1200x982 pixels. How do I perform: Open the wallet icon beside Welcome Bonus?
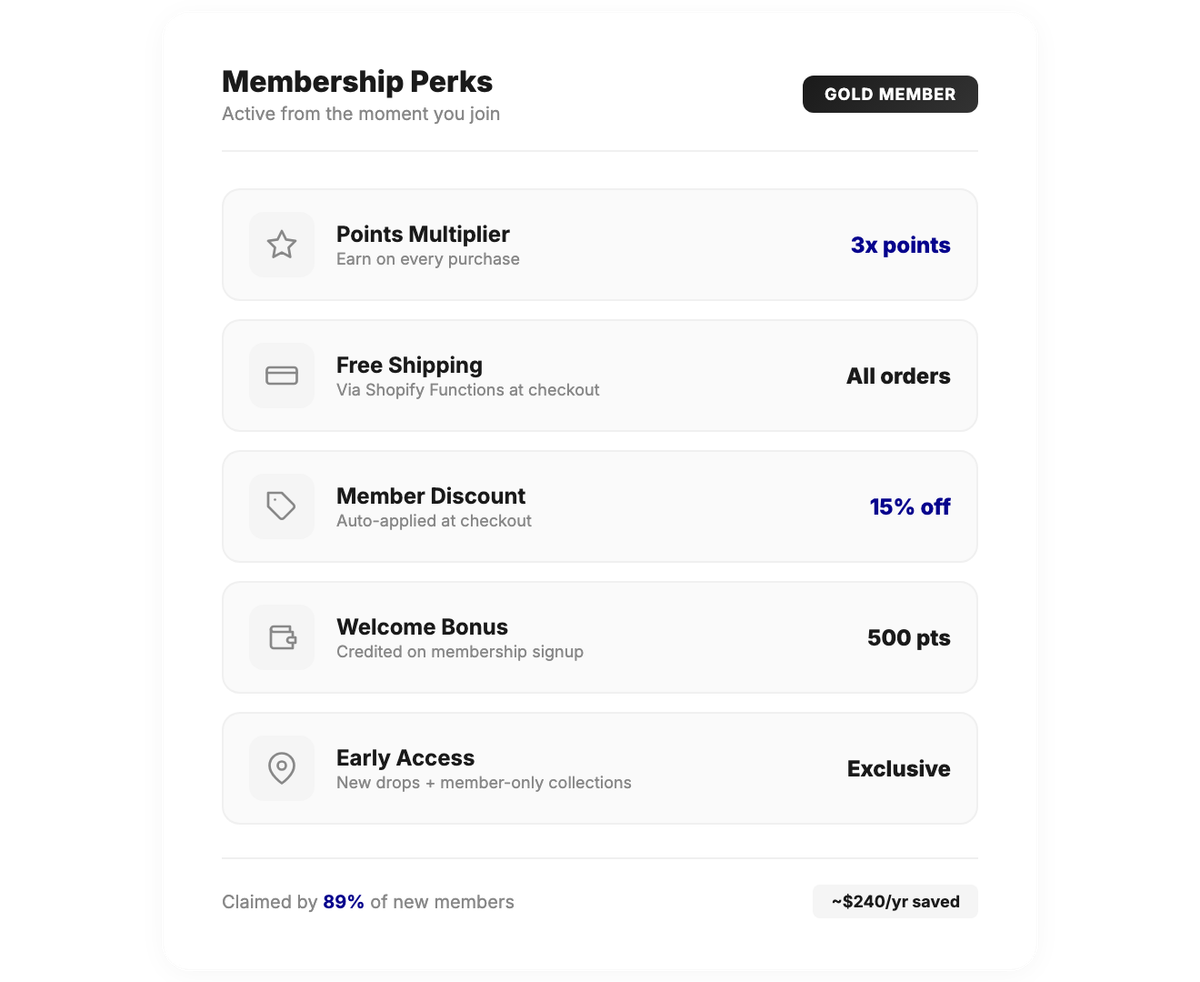tap(281, 637)
